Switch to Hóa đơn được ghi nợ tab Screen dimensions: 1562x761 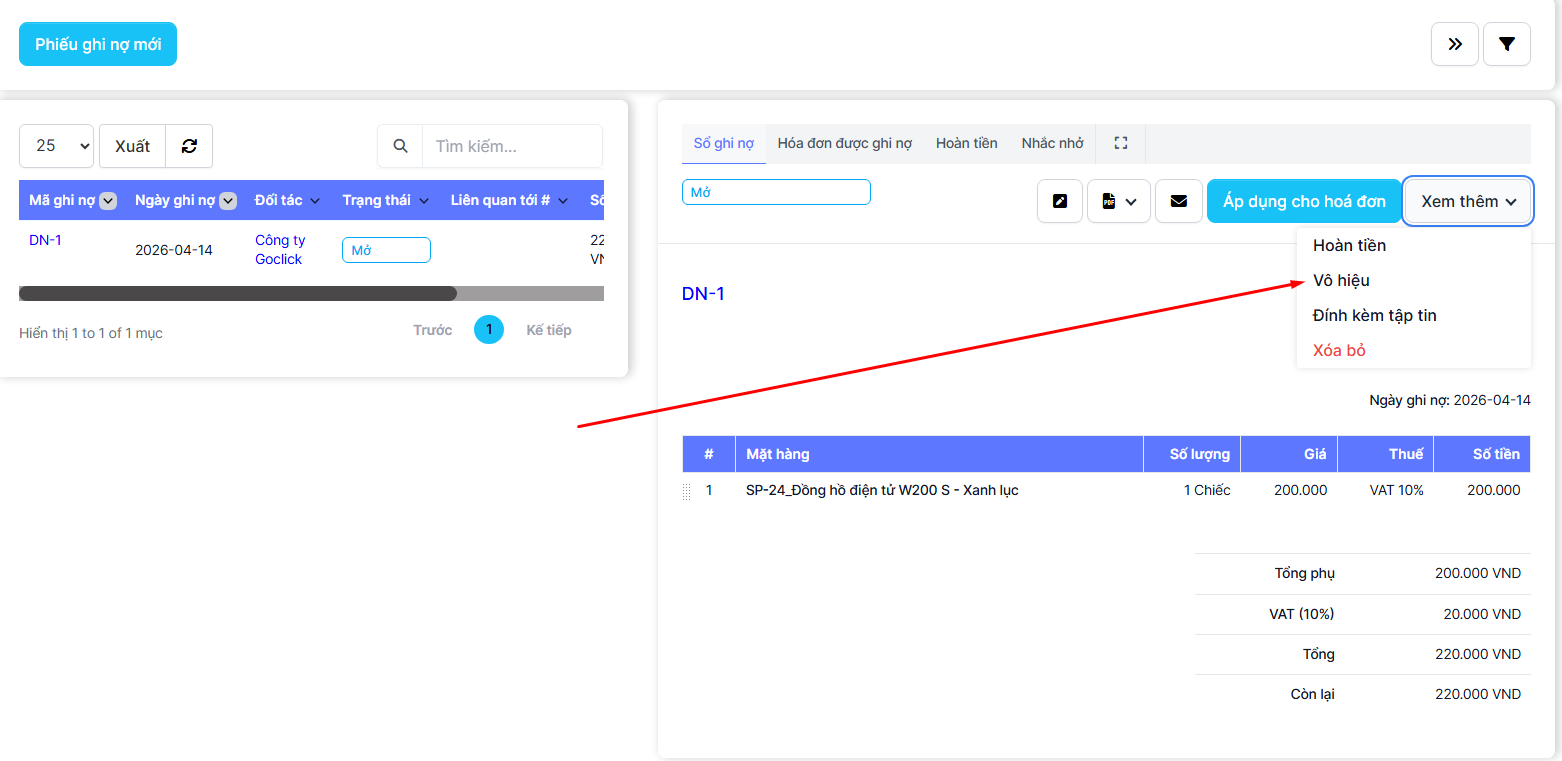(x=844, y=143)
